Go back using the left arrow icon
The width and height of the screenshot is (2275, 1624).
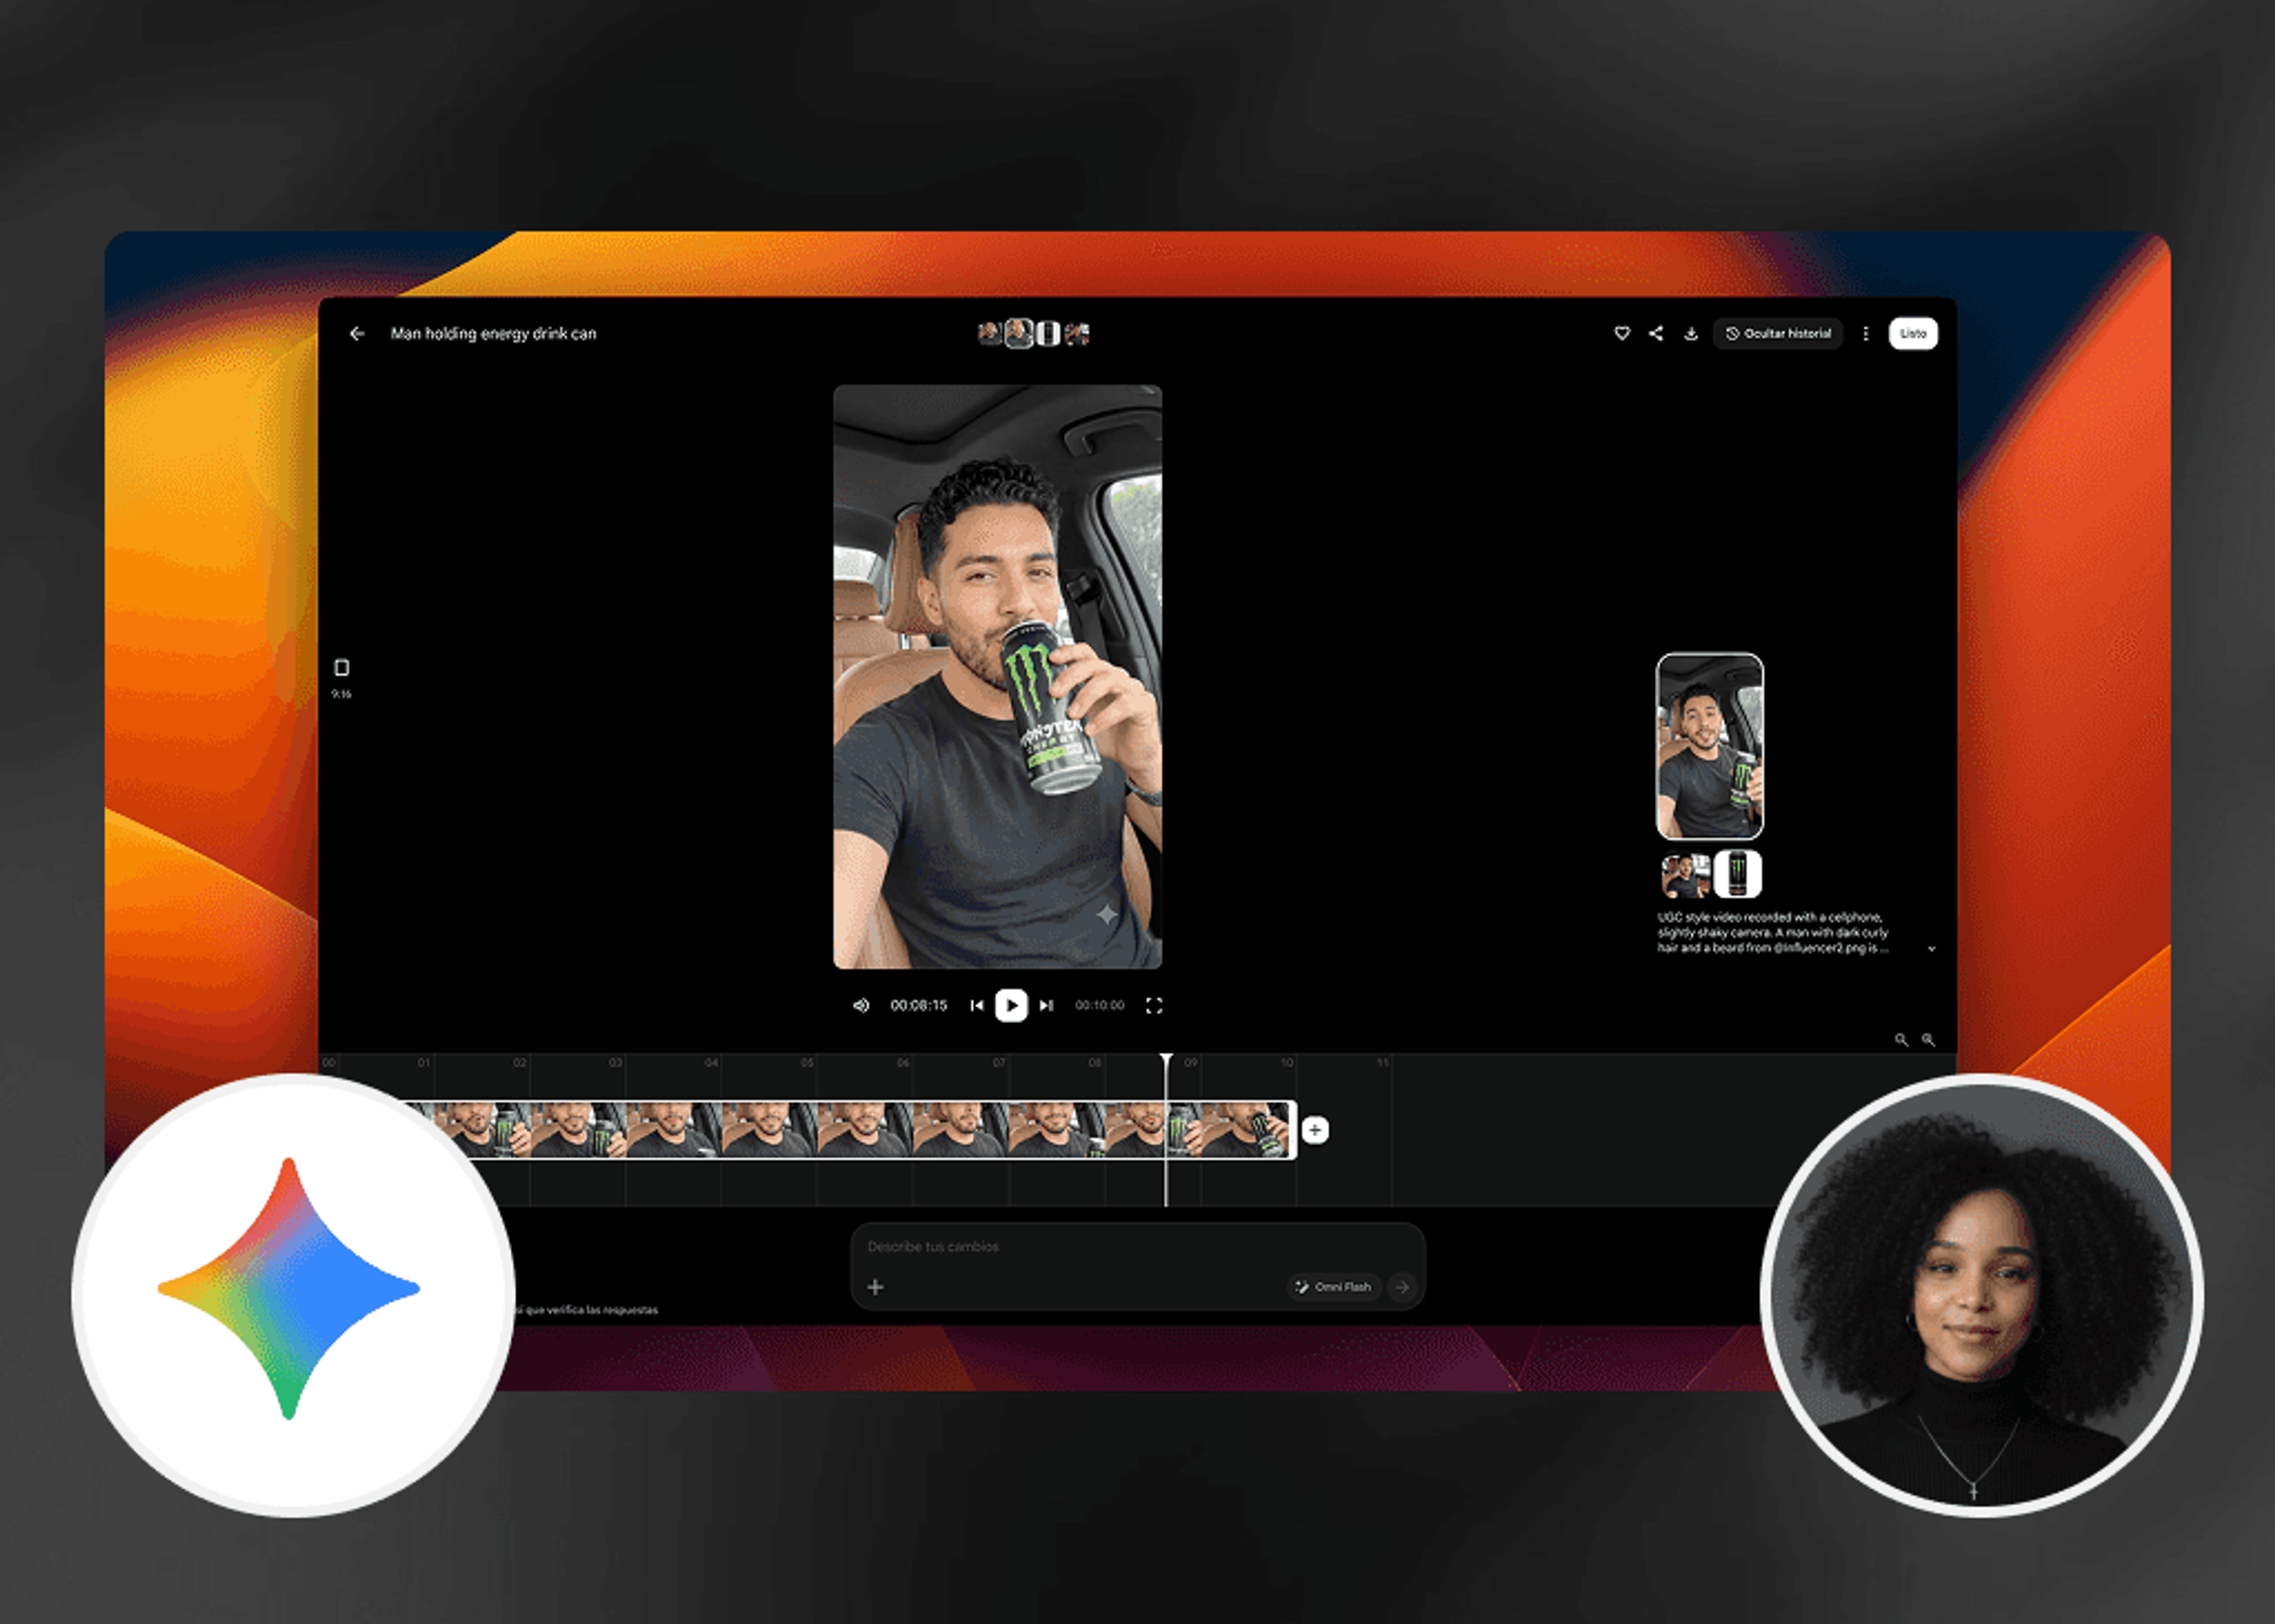357,333
